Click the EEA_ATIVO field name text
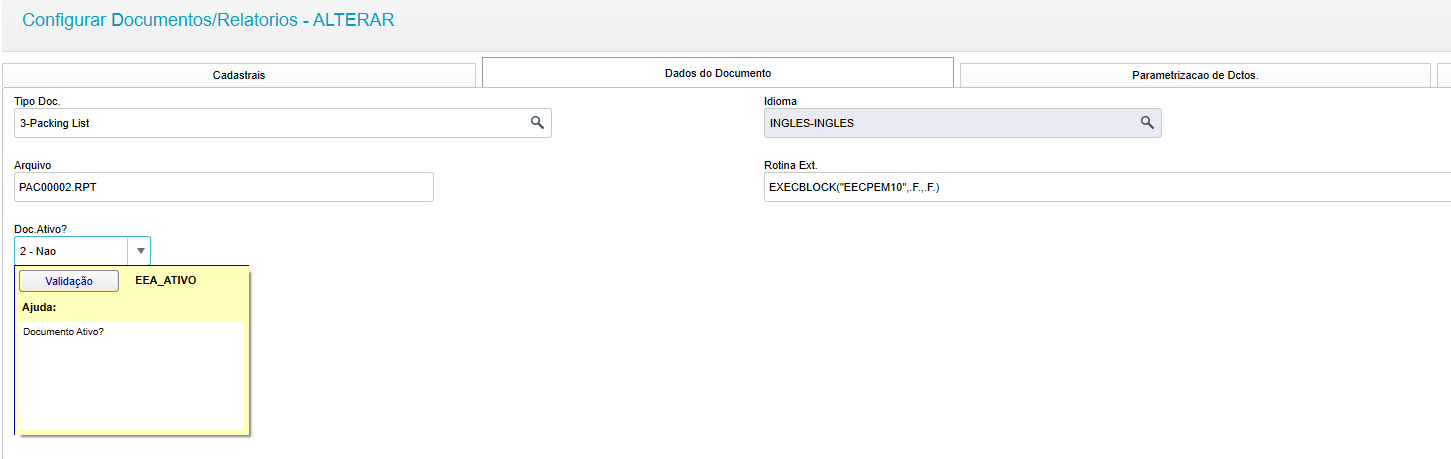The width and height of the screenshot is (1451, 459). point(166,280)
